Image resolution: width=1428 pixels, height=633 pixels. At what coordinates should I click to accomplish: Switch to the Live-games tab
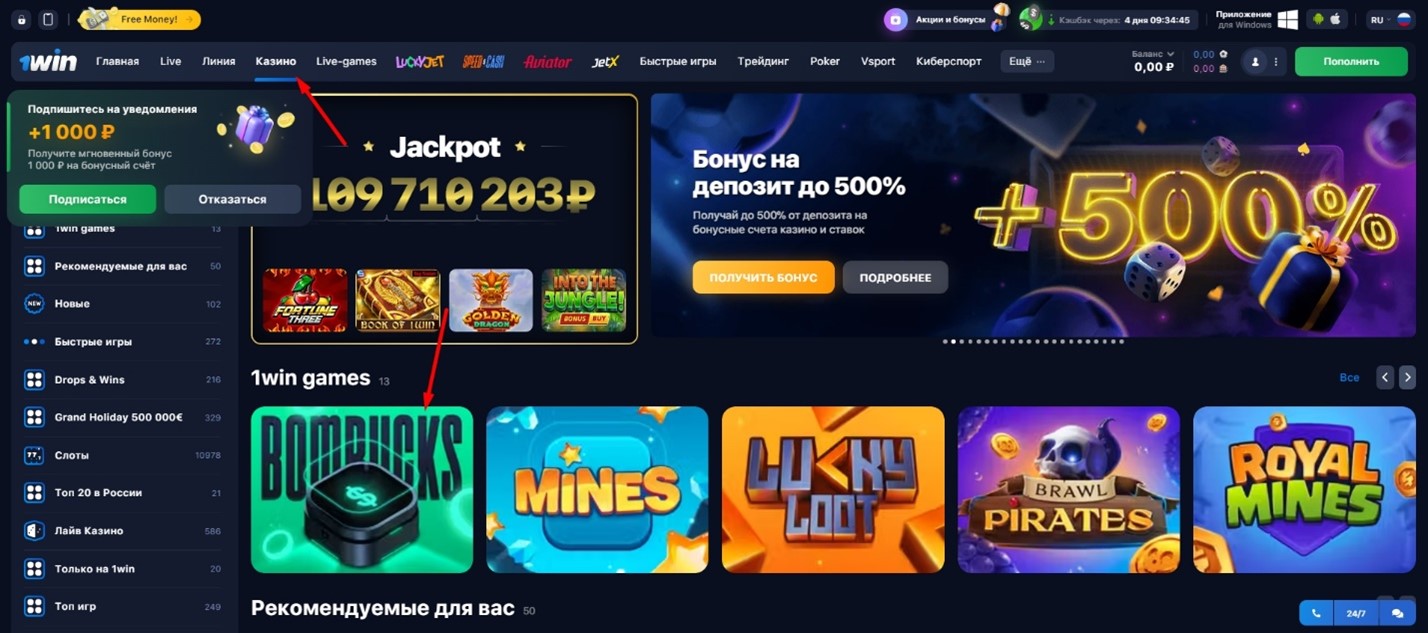pyautogui.click(x=346, y=61)
